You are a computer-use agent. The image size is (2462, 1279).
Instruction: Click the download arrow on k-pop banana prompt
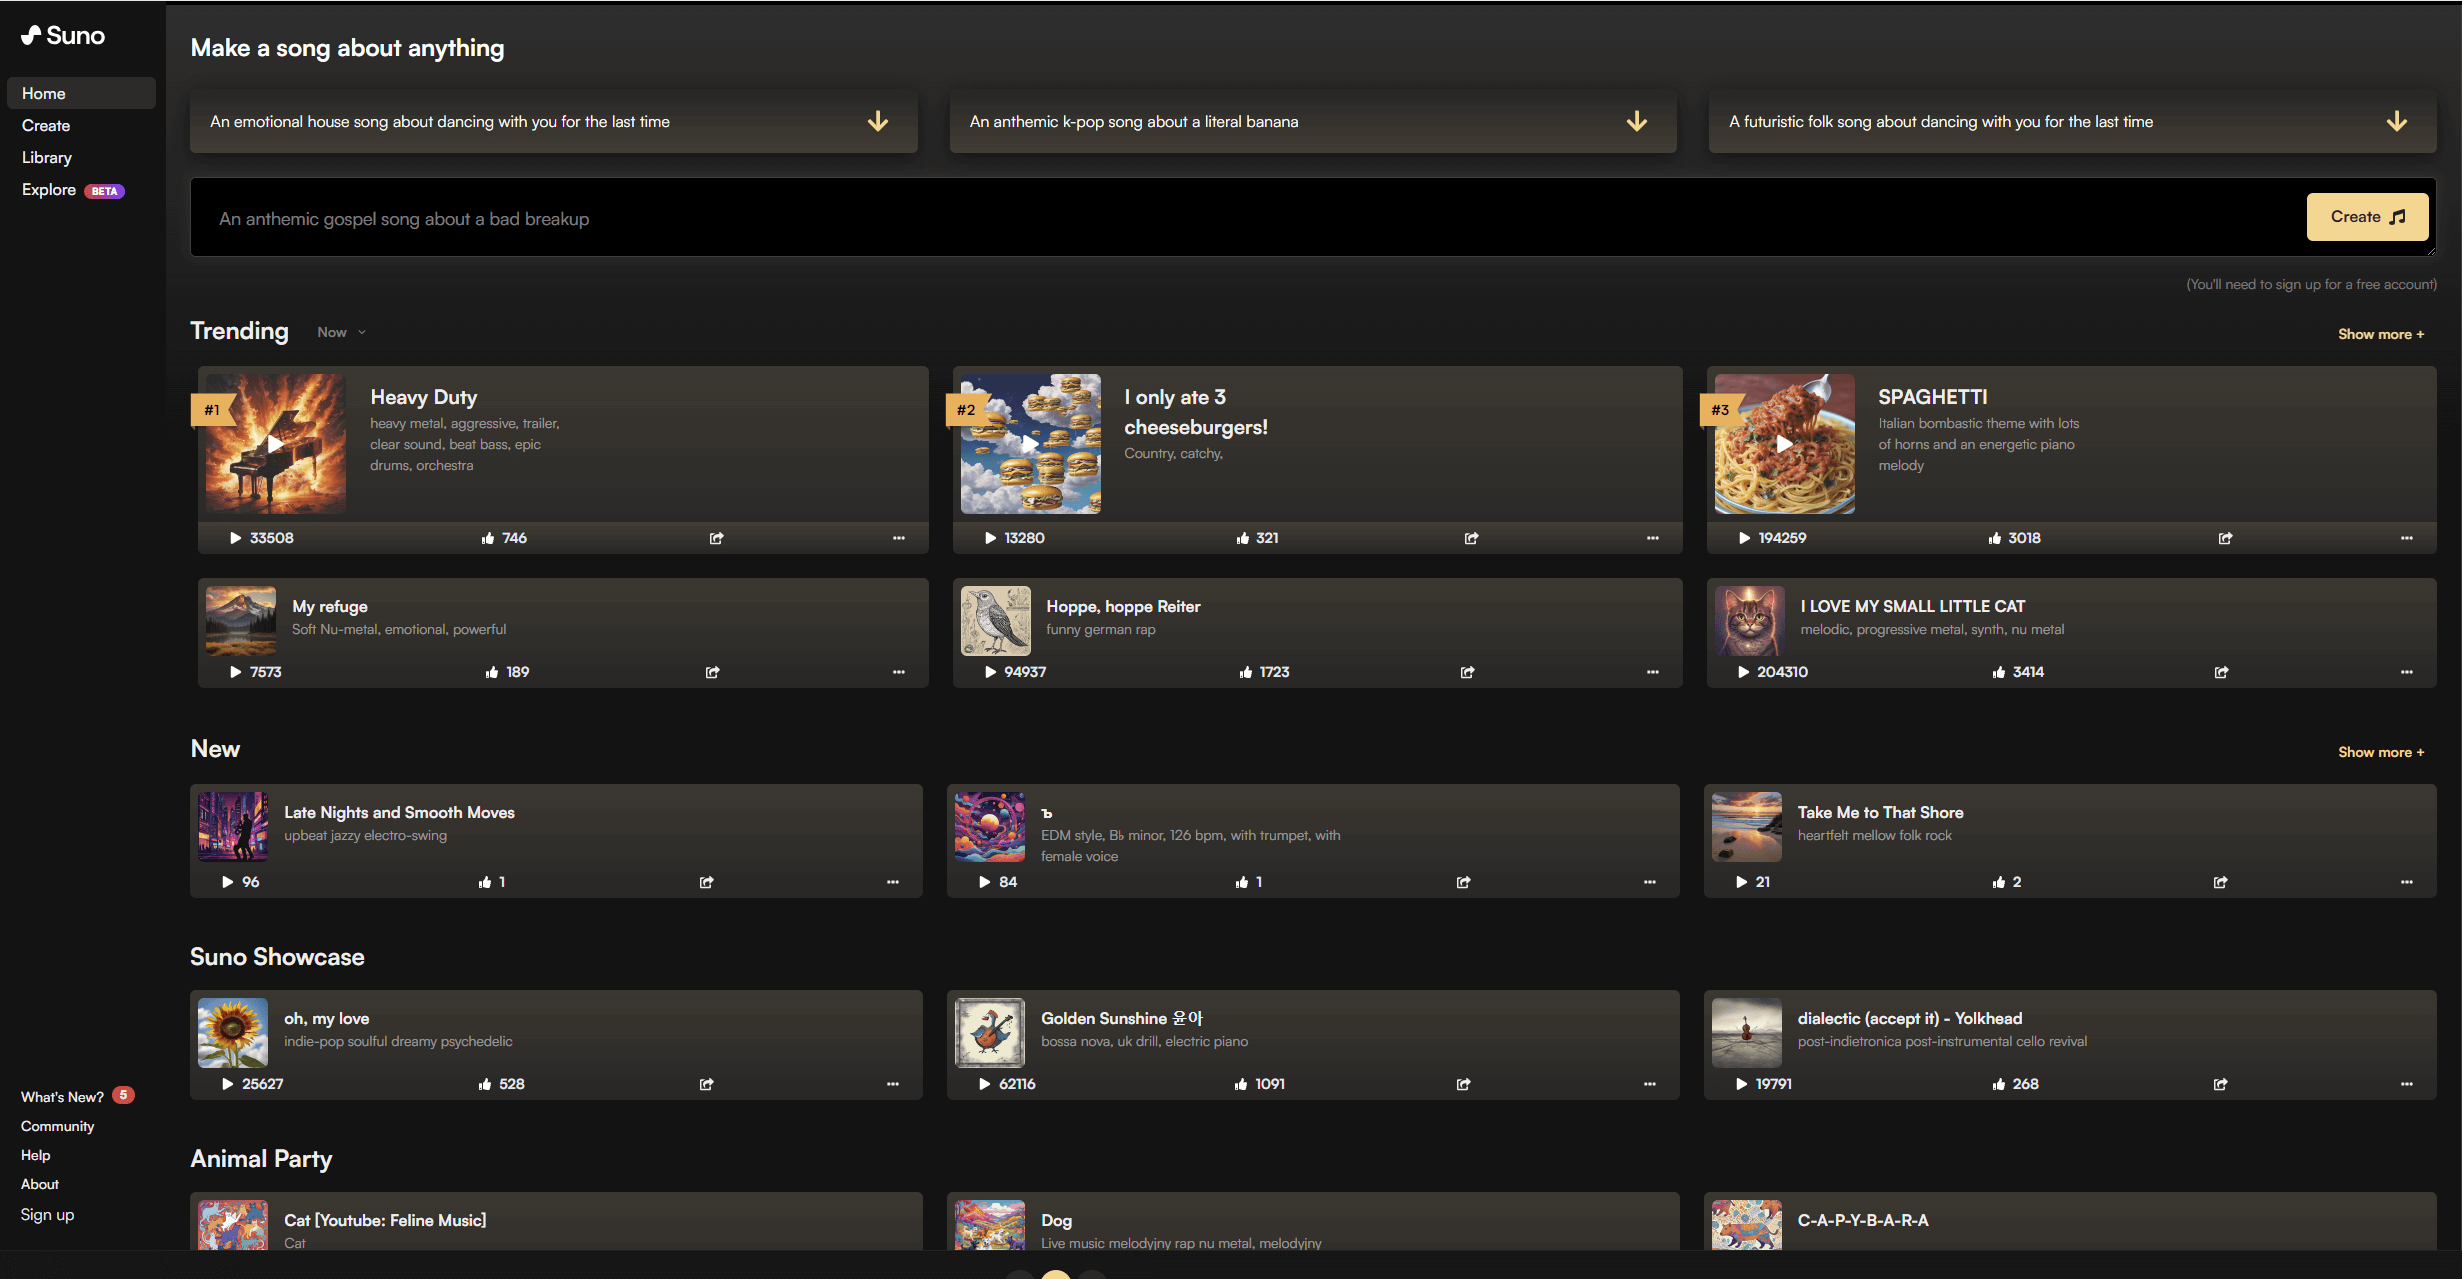[x=1638, y=121]
